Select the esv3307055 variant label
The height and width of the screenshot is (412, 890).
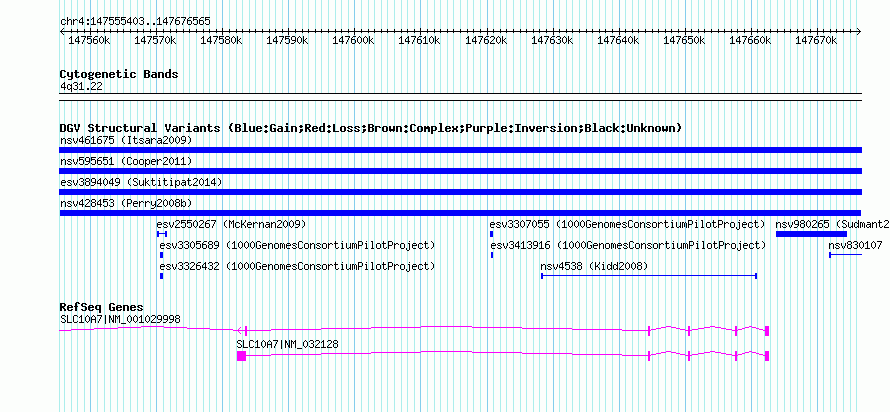627,224
